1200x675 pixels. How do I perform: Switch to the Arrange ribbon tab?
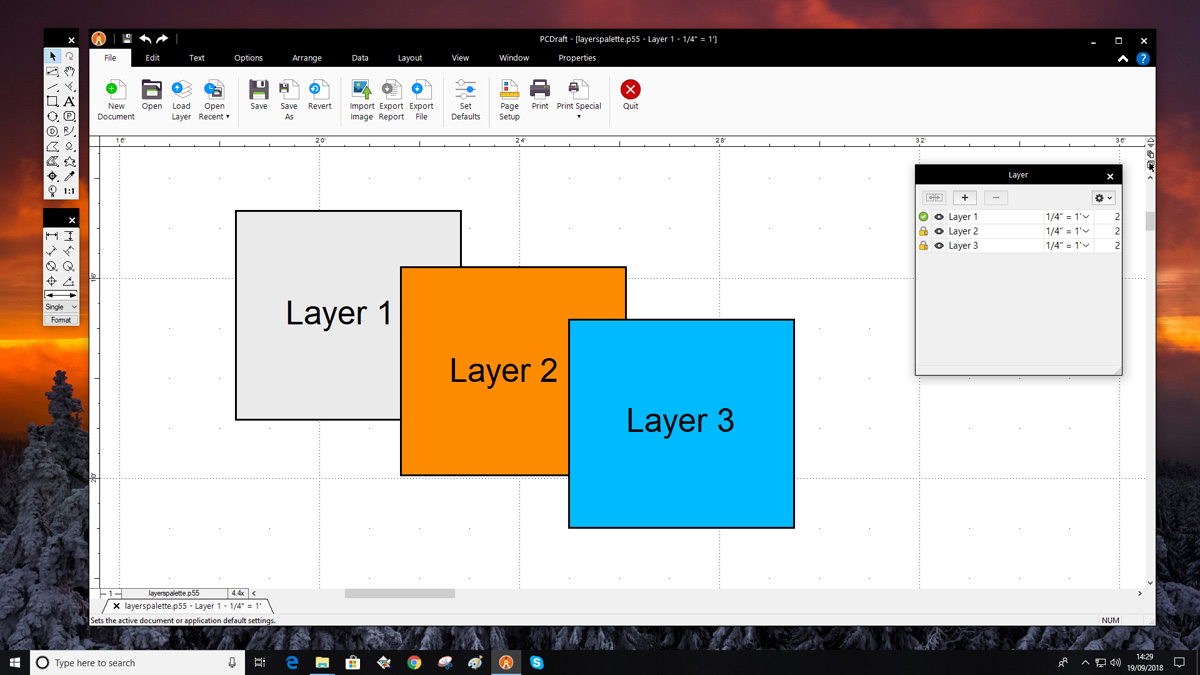click(307, 58)
